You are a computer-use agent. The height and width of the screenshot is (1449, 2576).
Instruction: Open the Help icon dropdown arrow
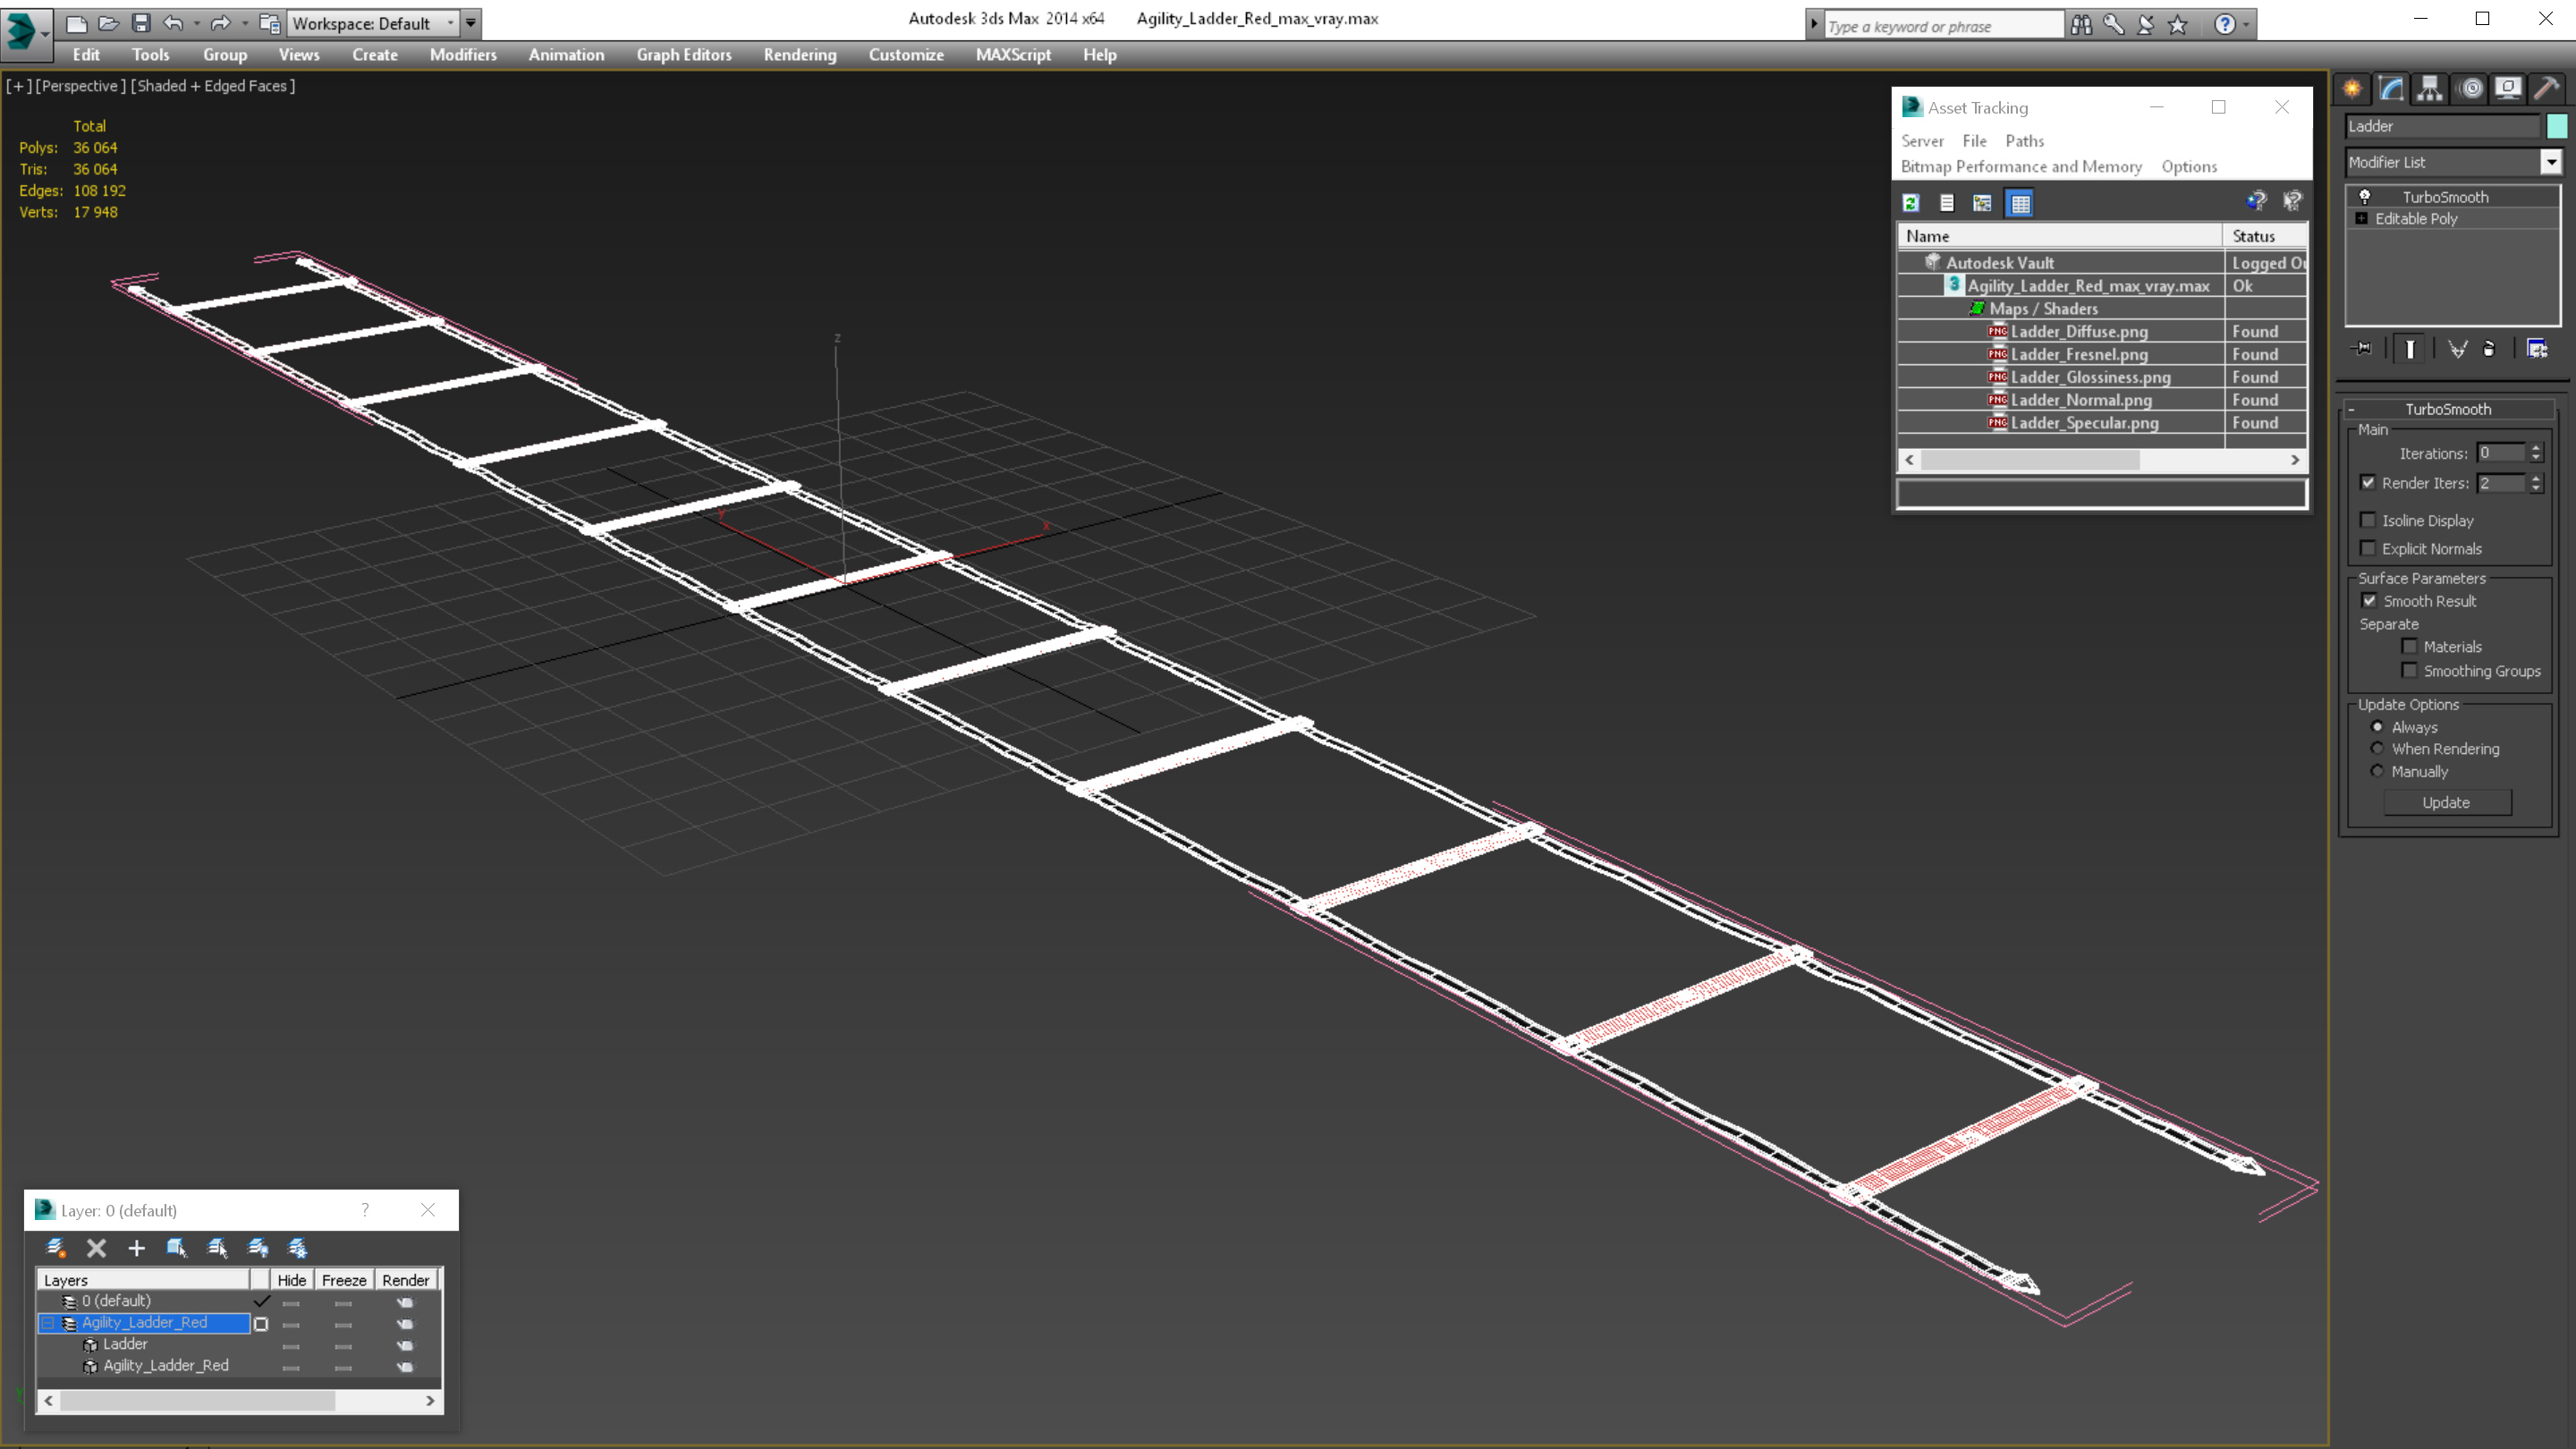[2246, 25]
